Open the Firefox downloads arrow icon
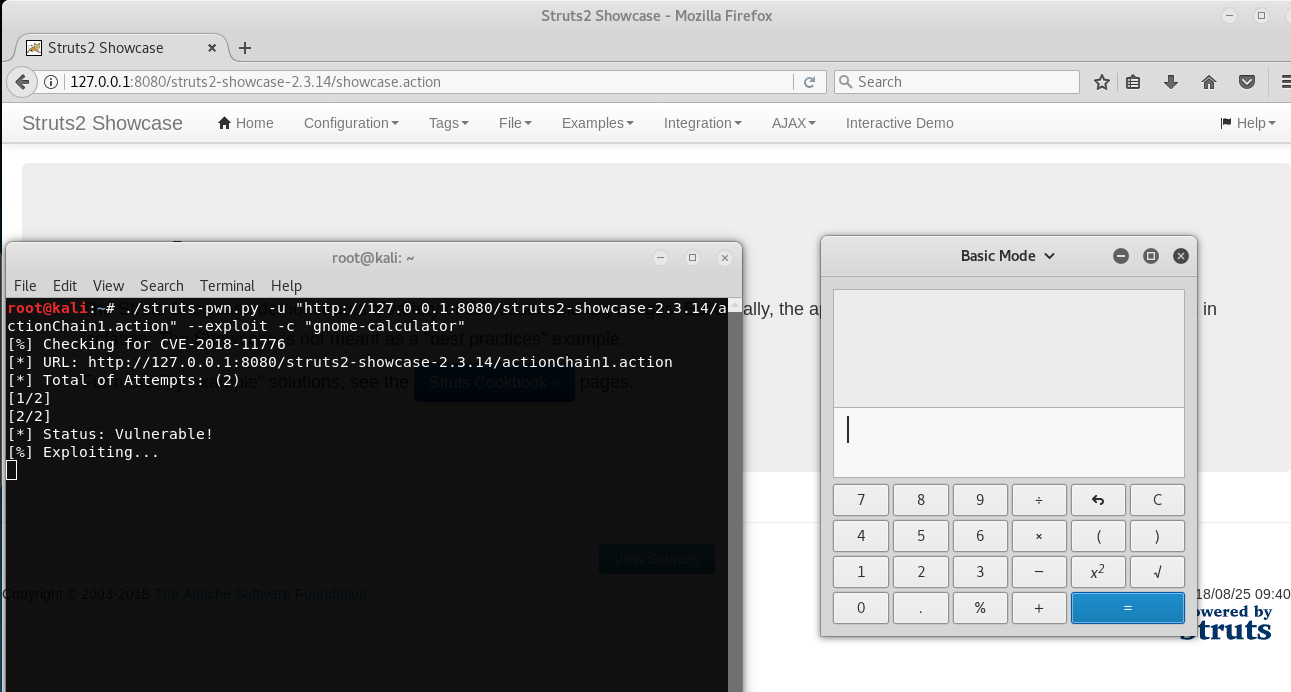 click(1170, 82)
